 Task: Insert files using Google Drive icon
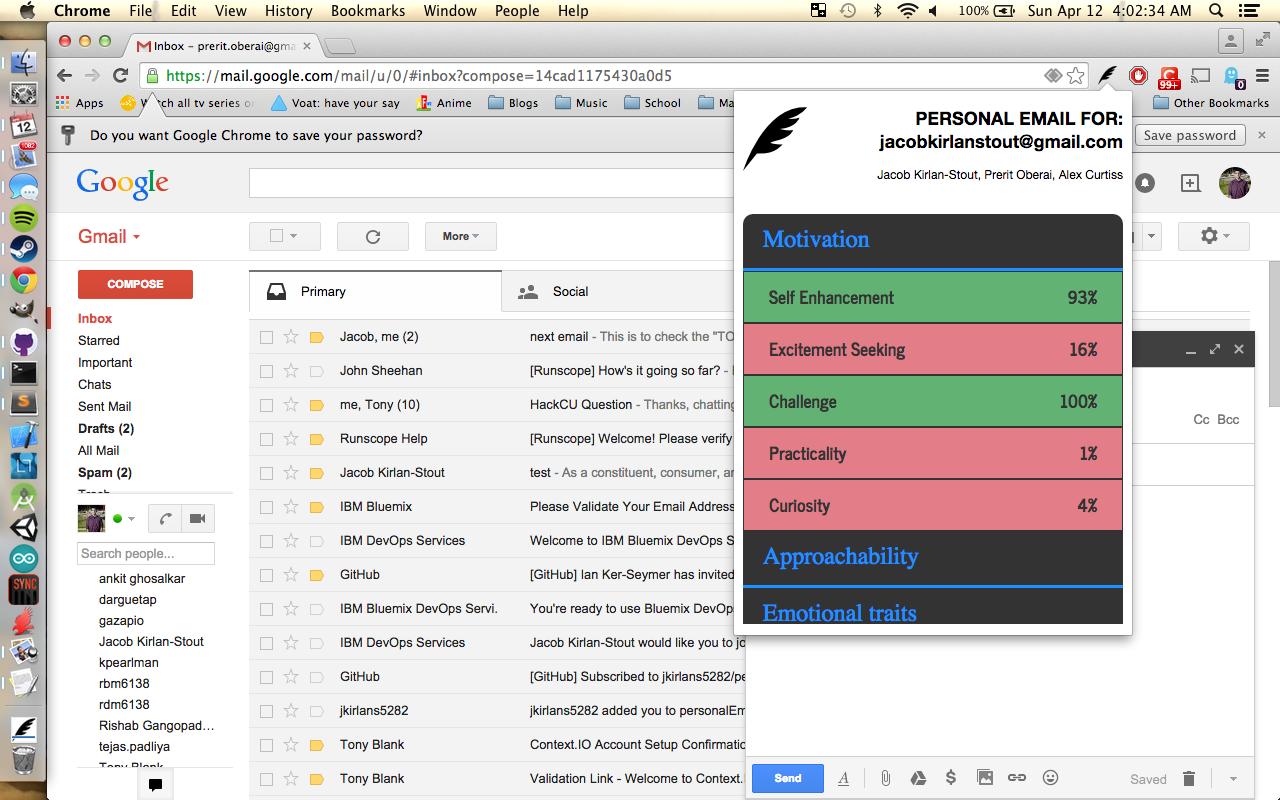pos(918,778)
